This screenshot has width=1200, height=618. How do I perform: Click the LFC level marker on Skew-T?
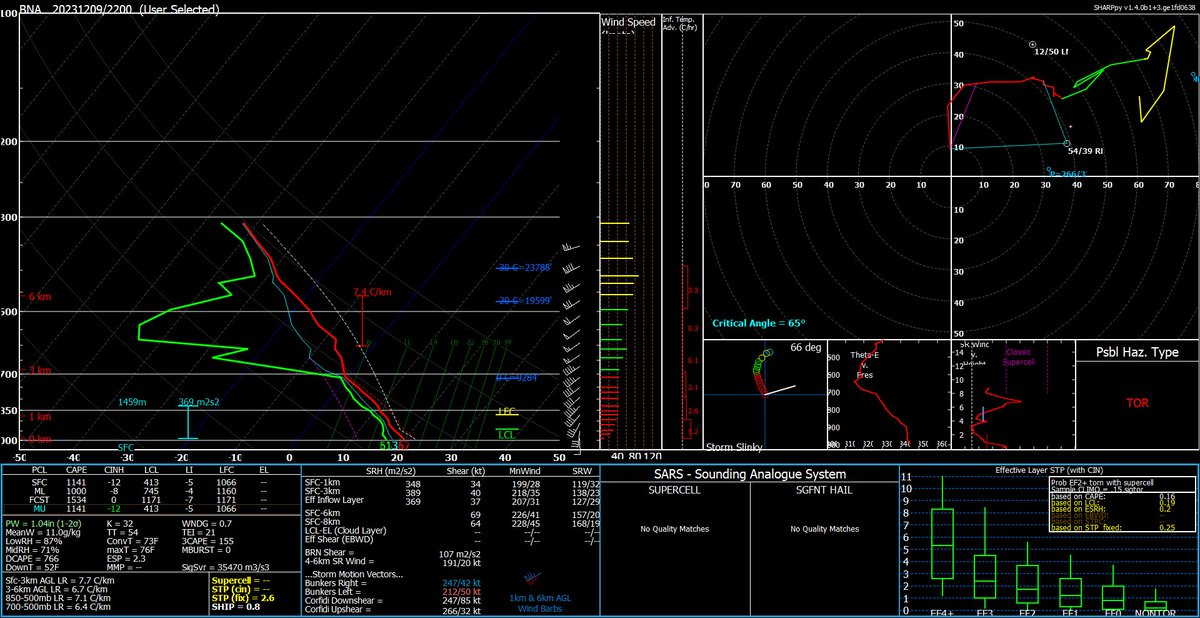tap(508, 411)
